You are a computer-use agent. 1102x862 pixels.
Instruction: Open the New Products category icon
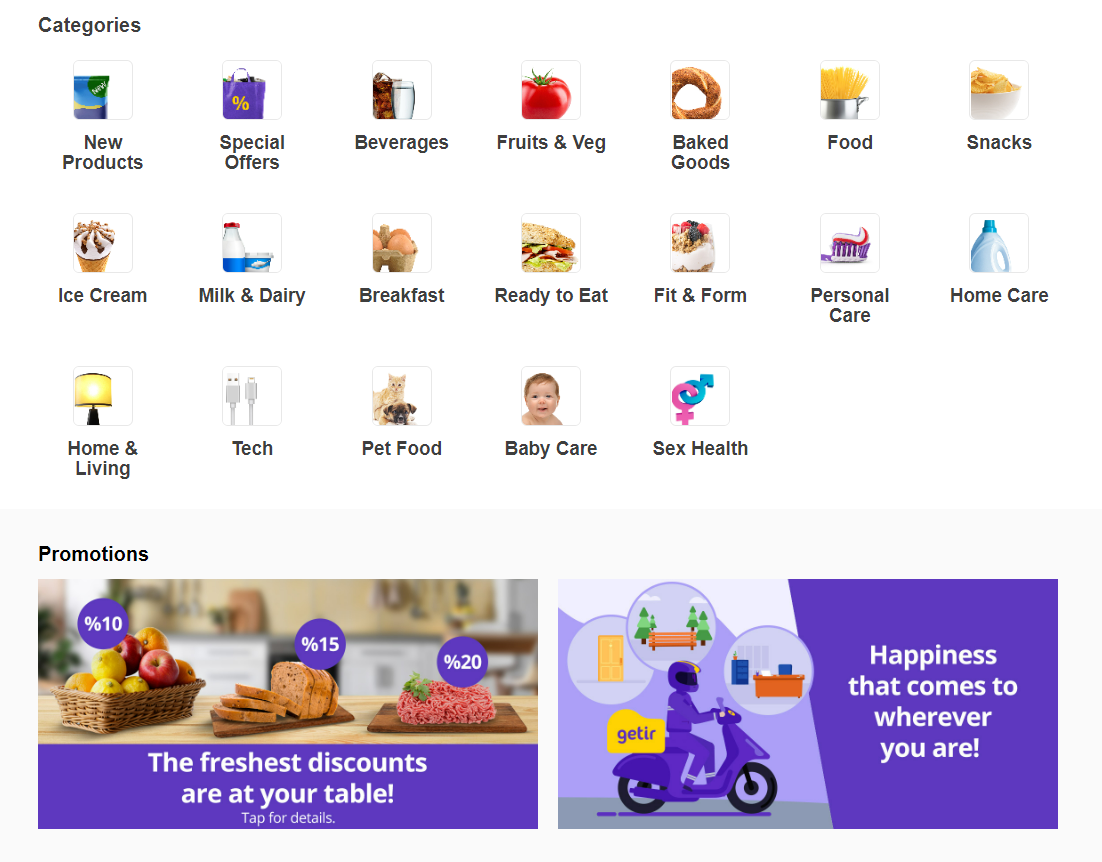click(103, 90)
